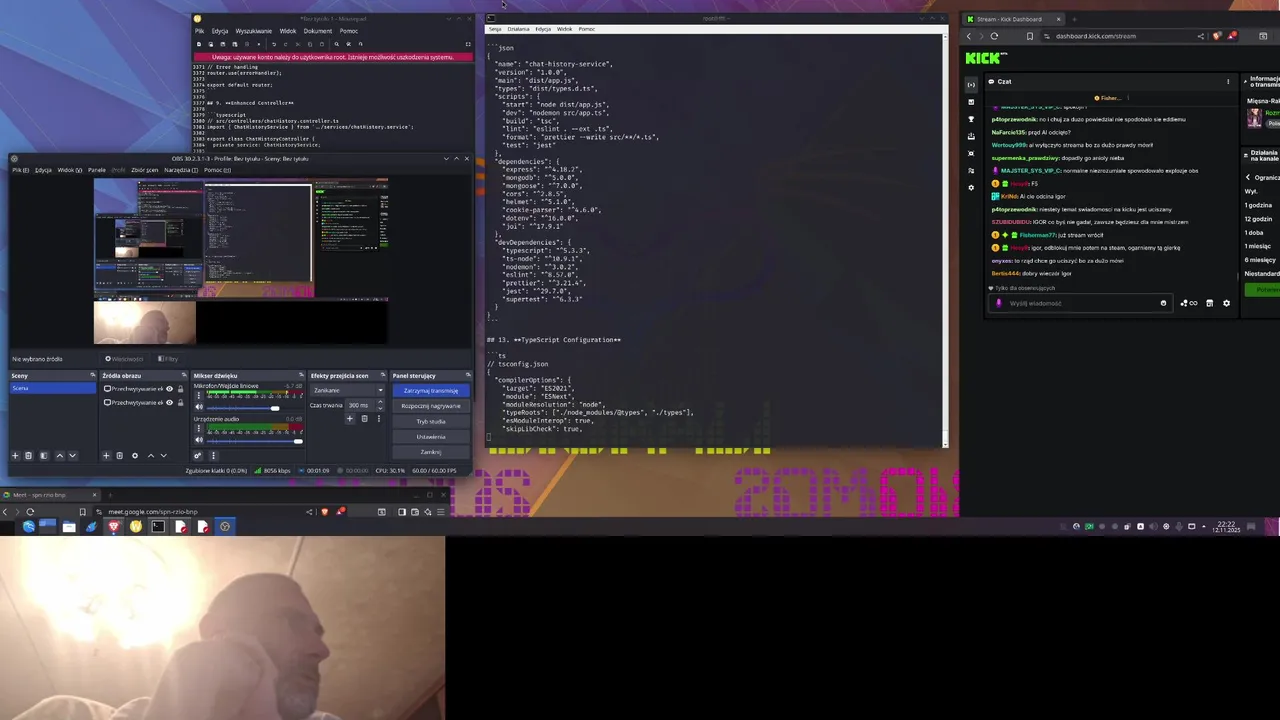Mute the Urządzenie audio channel
This screenshot has width=1280, height=720.
199,440
